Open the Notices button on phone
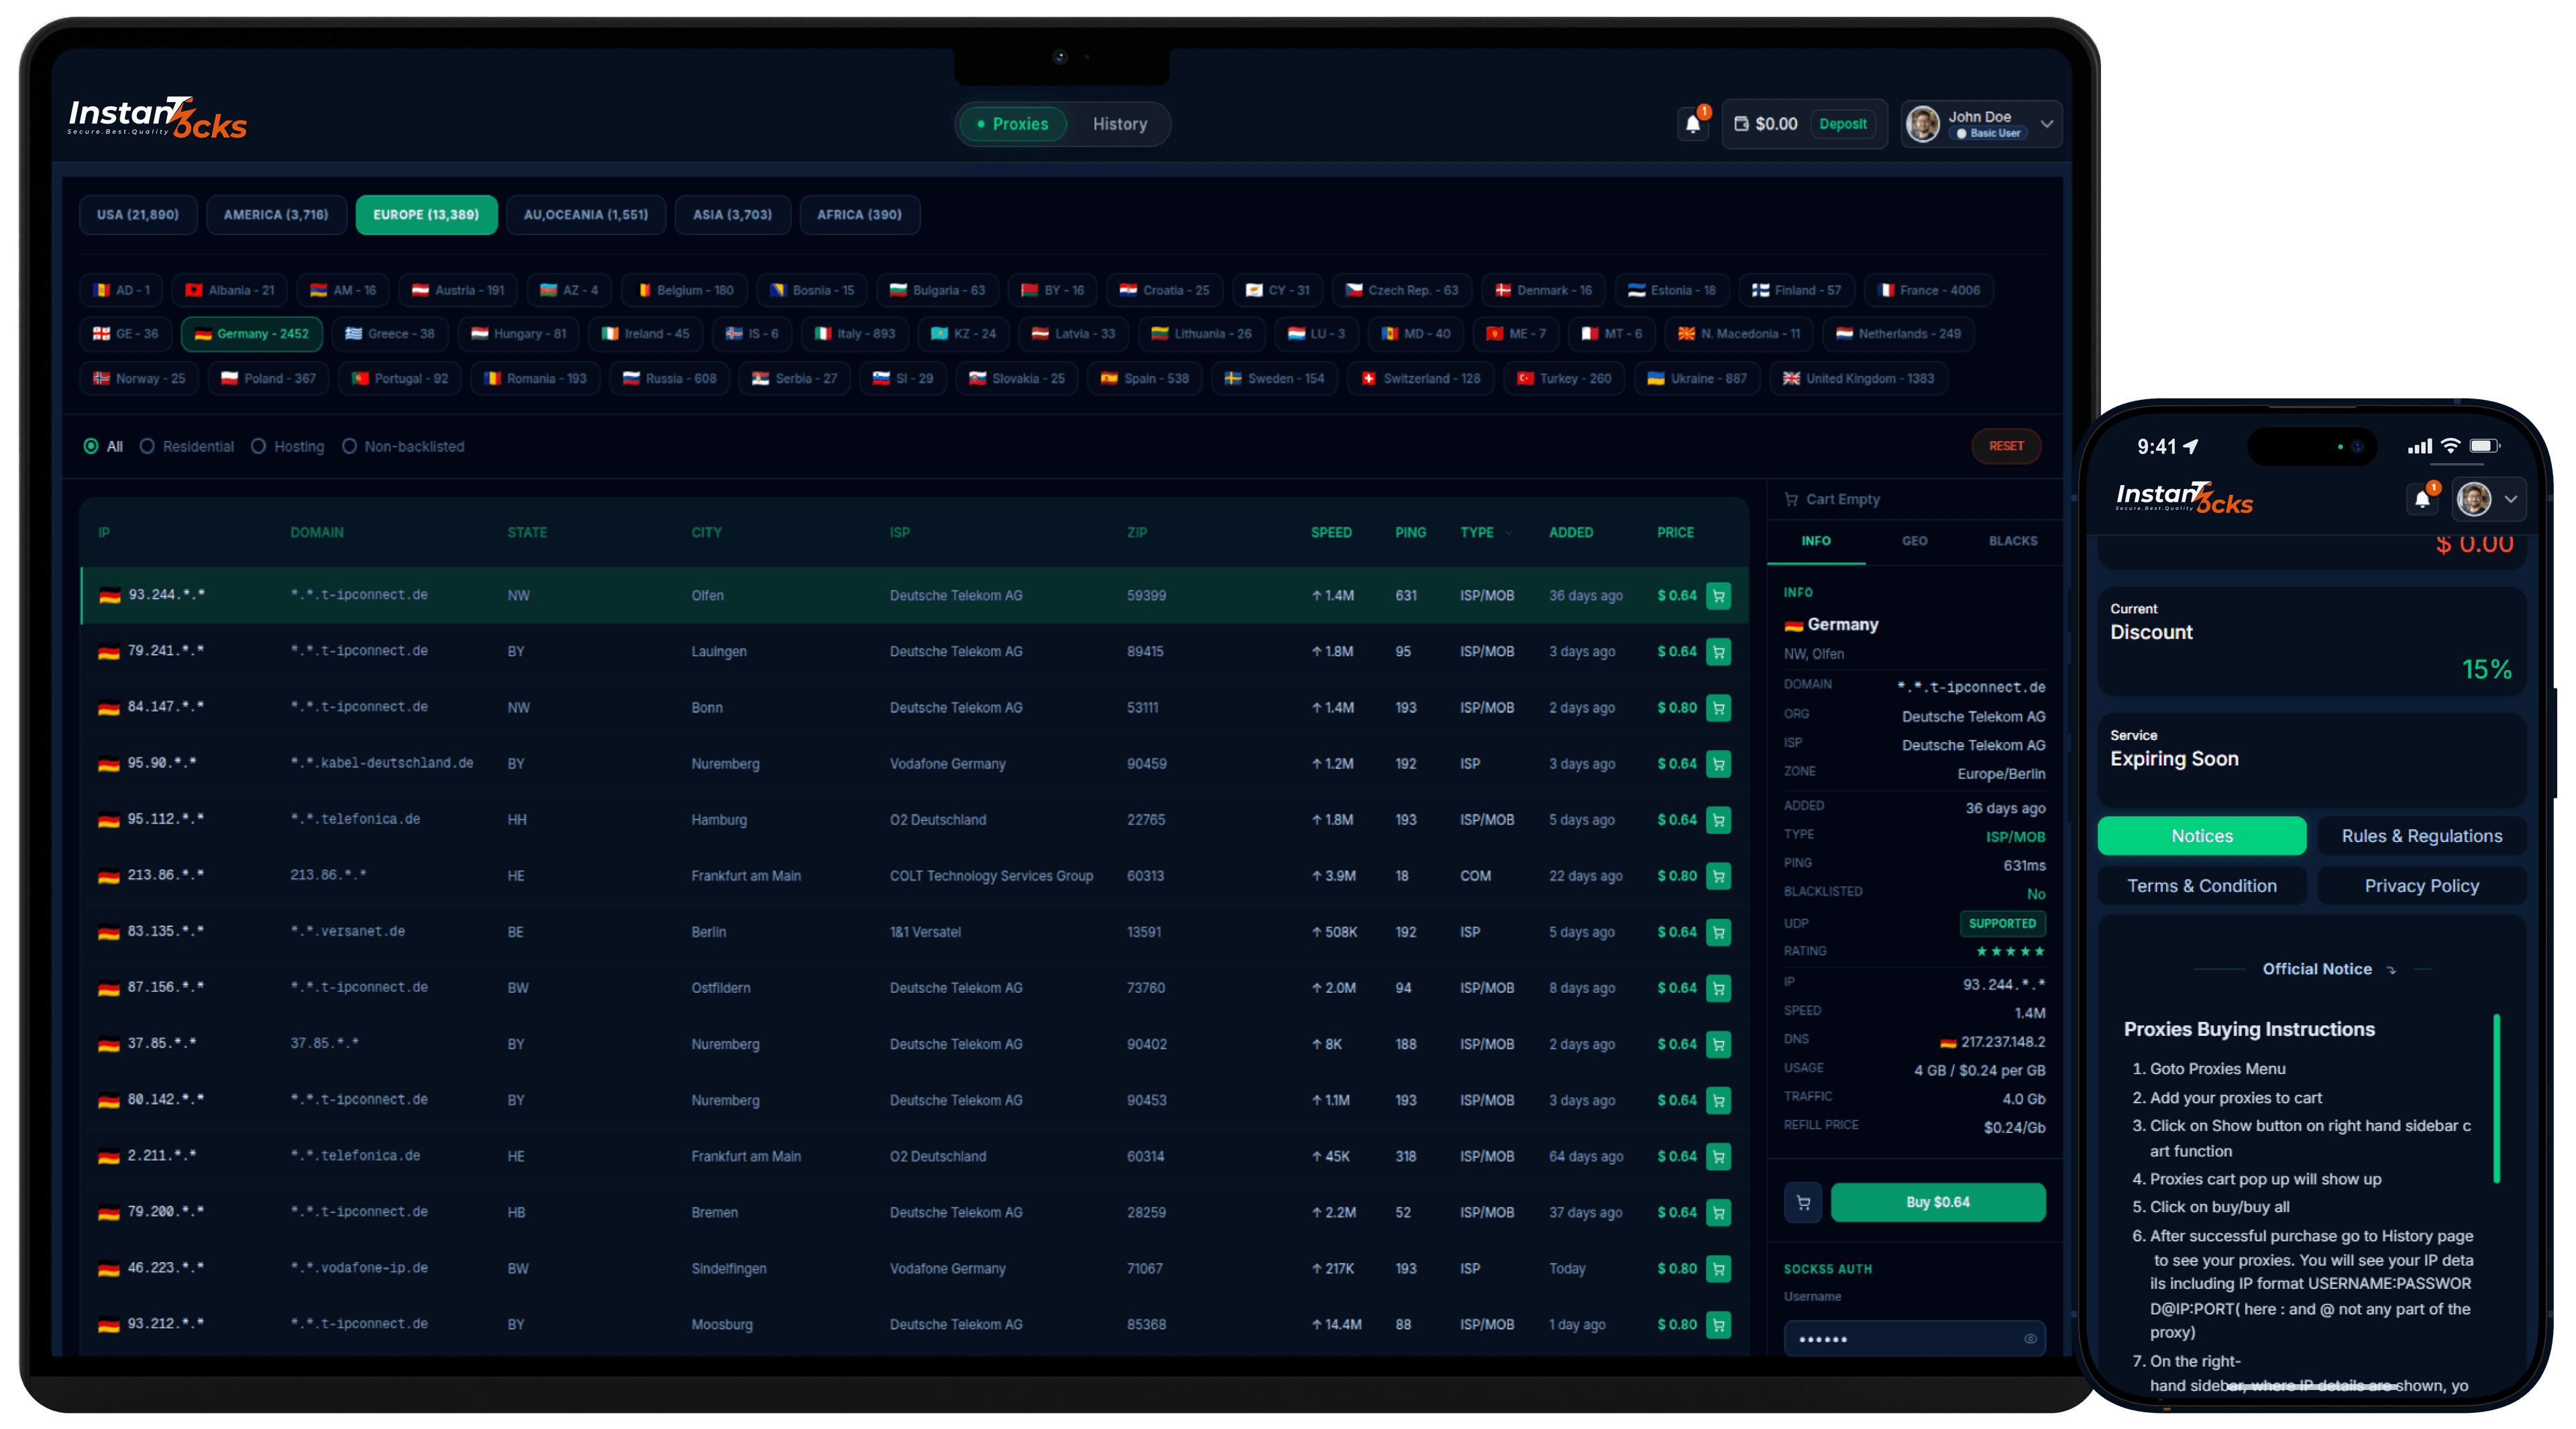The height and width of the screenshot is (1429, 2576). pos(2201,836)
